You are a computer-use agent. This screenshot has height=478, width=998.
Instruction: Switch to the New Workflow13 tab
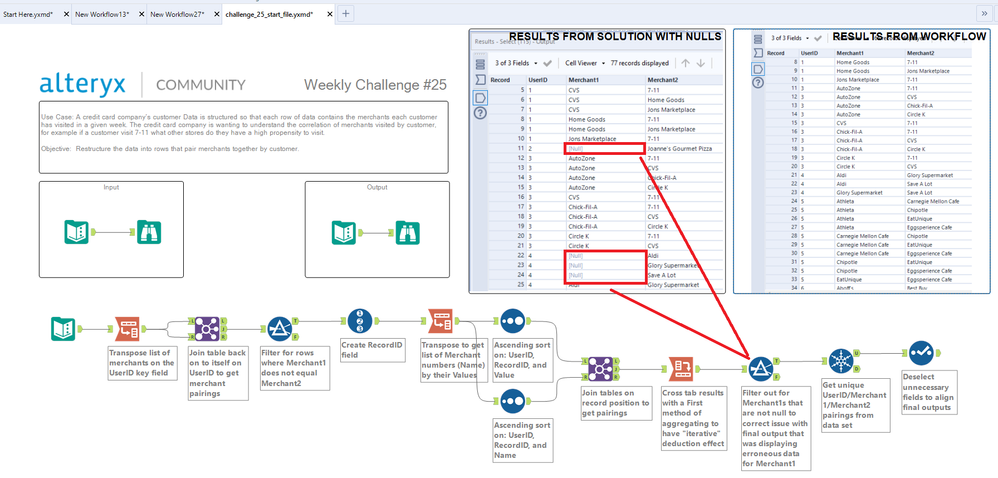102,14
